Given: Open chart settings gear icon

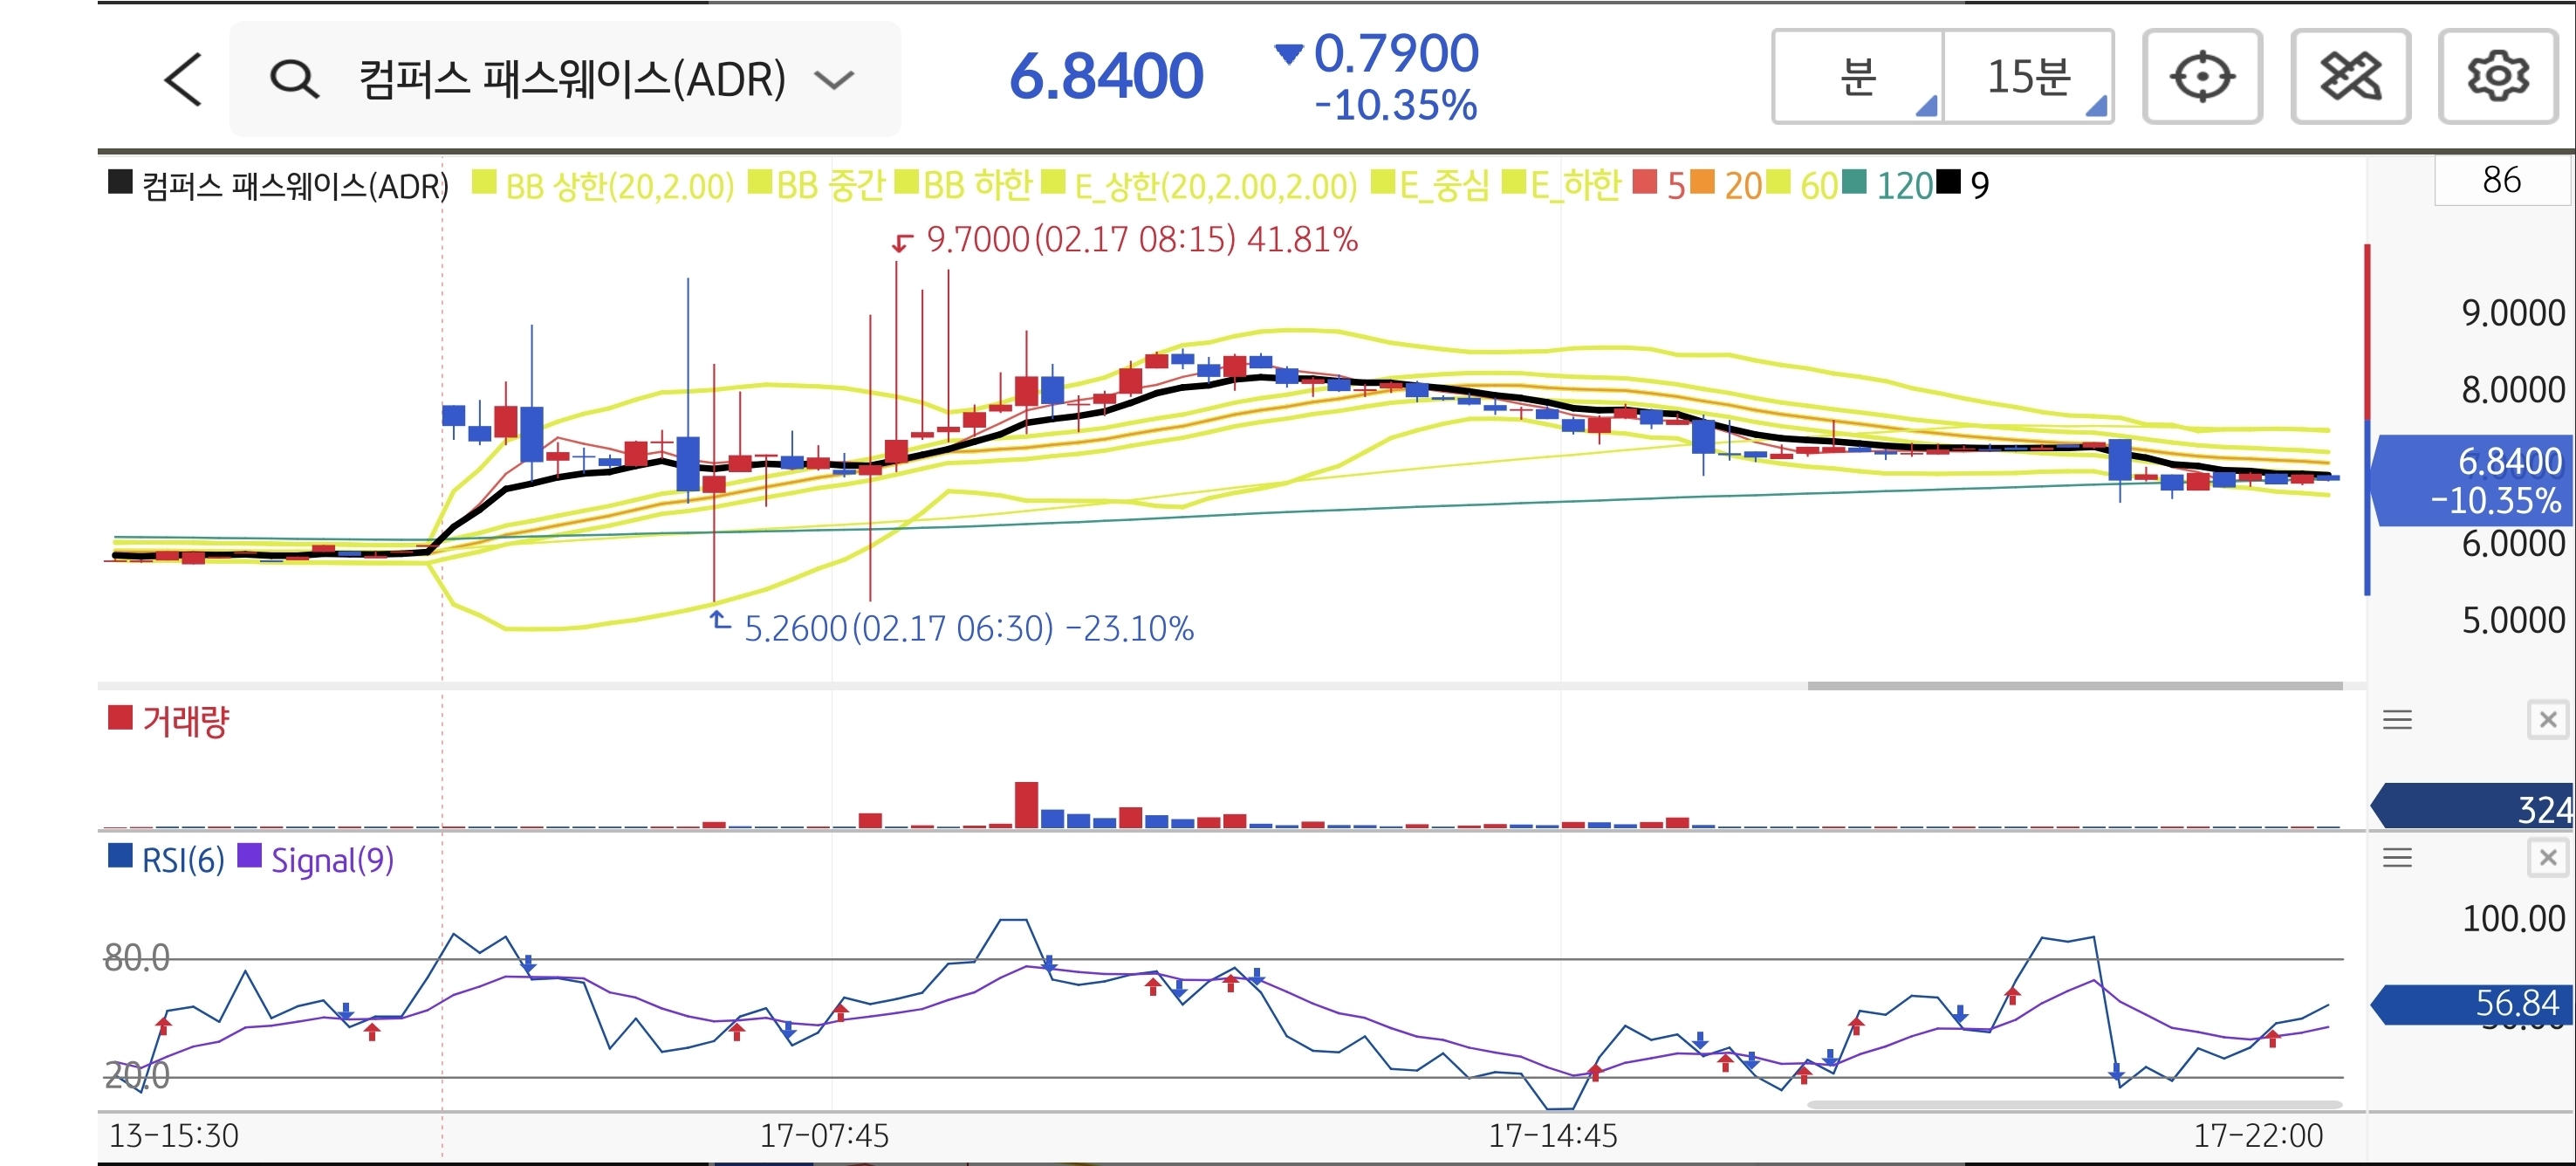Looking at the screenshot, I should (x=2497, y=77).
